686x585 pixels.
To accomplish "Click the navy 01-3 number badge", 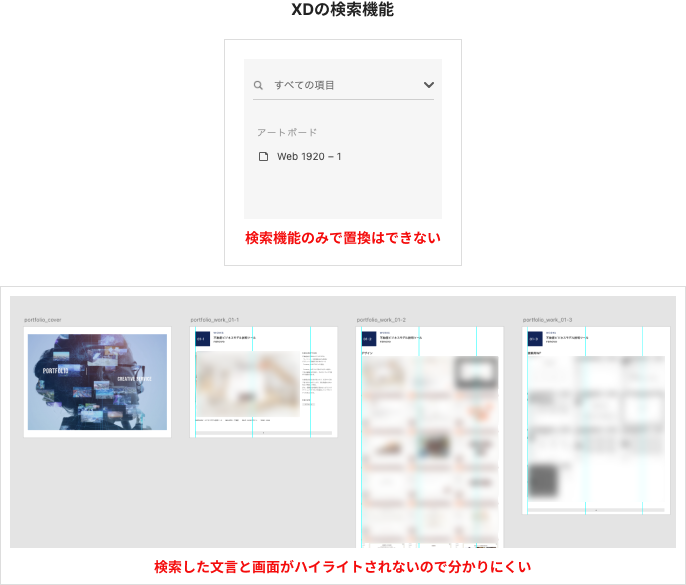I will pos(535,339).
